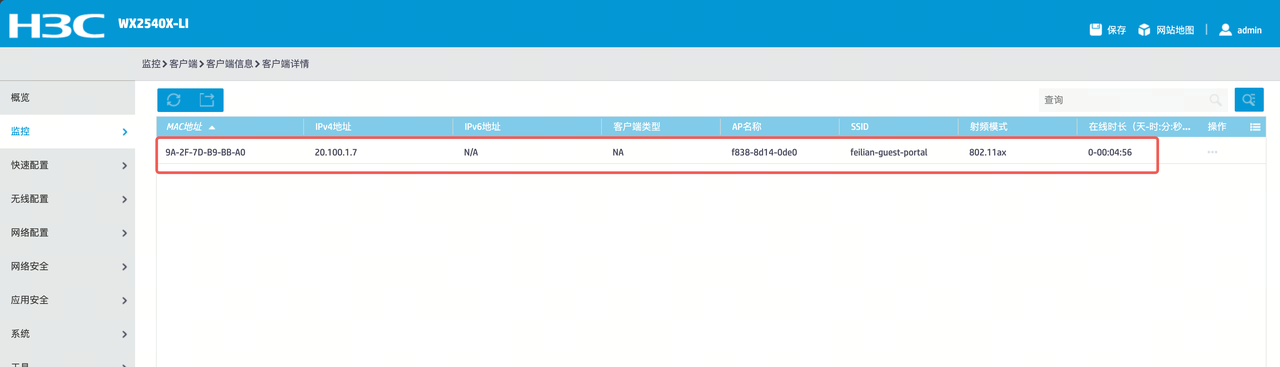Viewport: 1280px width, 367px height.
Task: Select 监控 in the sidebar
Action: pos(67,131)
